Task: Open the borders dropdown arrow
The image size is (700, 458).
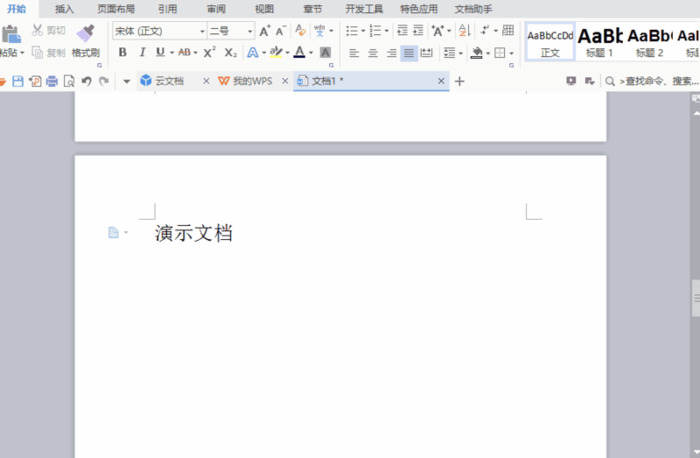Action: [x=512, y=53]
